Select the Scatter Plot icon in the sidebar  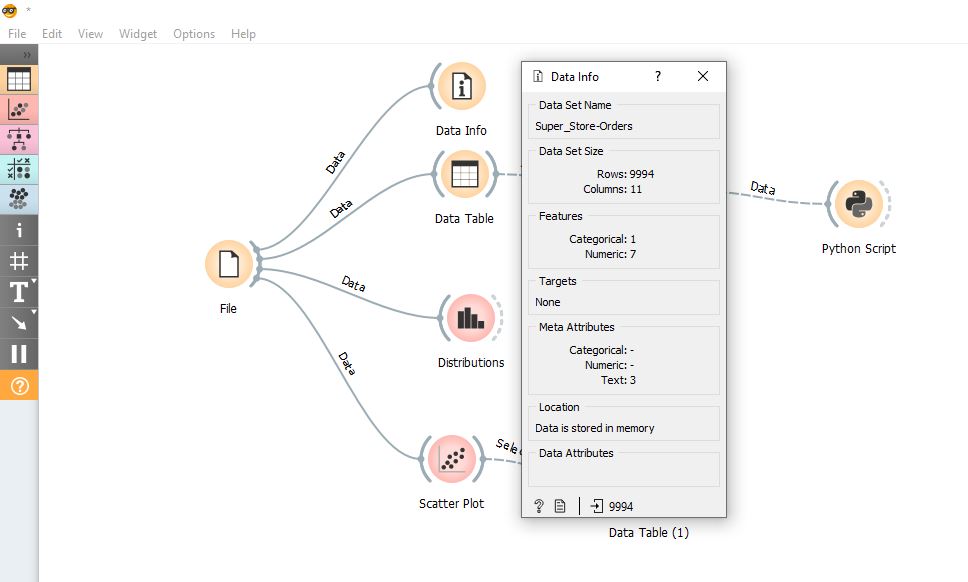[16, 110]
